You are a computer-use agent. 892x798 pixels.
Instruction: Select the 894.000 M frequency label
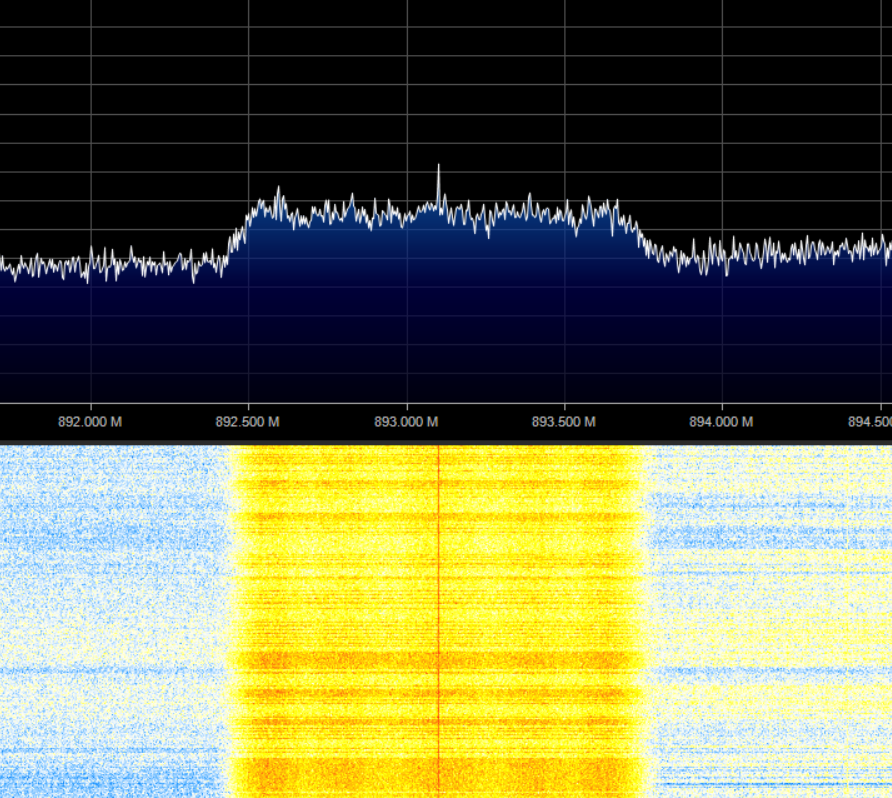pos(721,422)
